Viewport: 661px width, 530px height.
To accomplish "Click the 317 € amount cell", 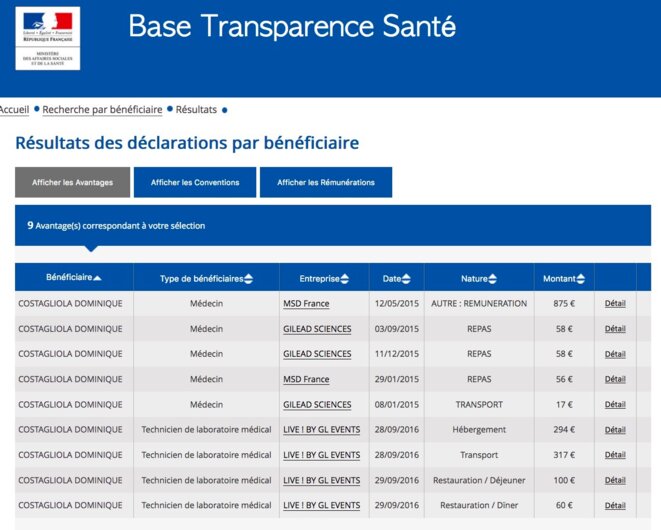I will pos(564,455).
